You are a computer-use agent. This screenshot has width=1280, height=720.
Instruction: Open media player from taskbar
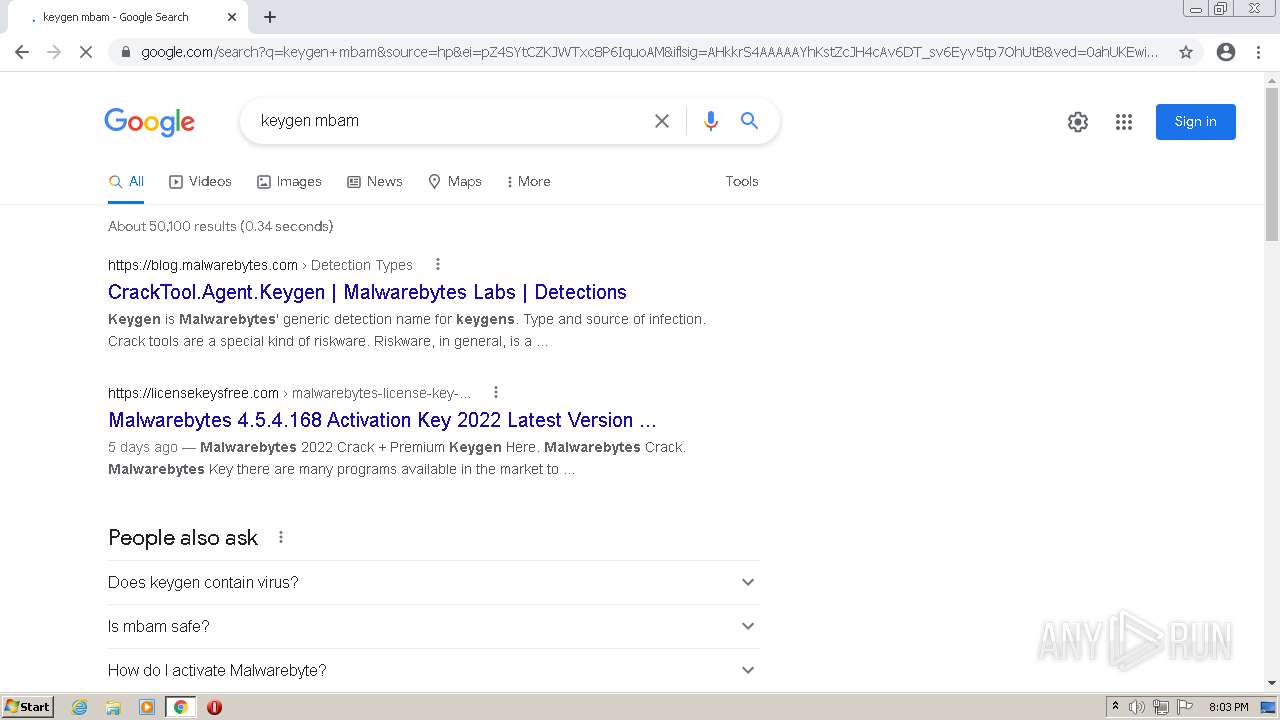pyautogui.click(x=147, y=707)
